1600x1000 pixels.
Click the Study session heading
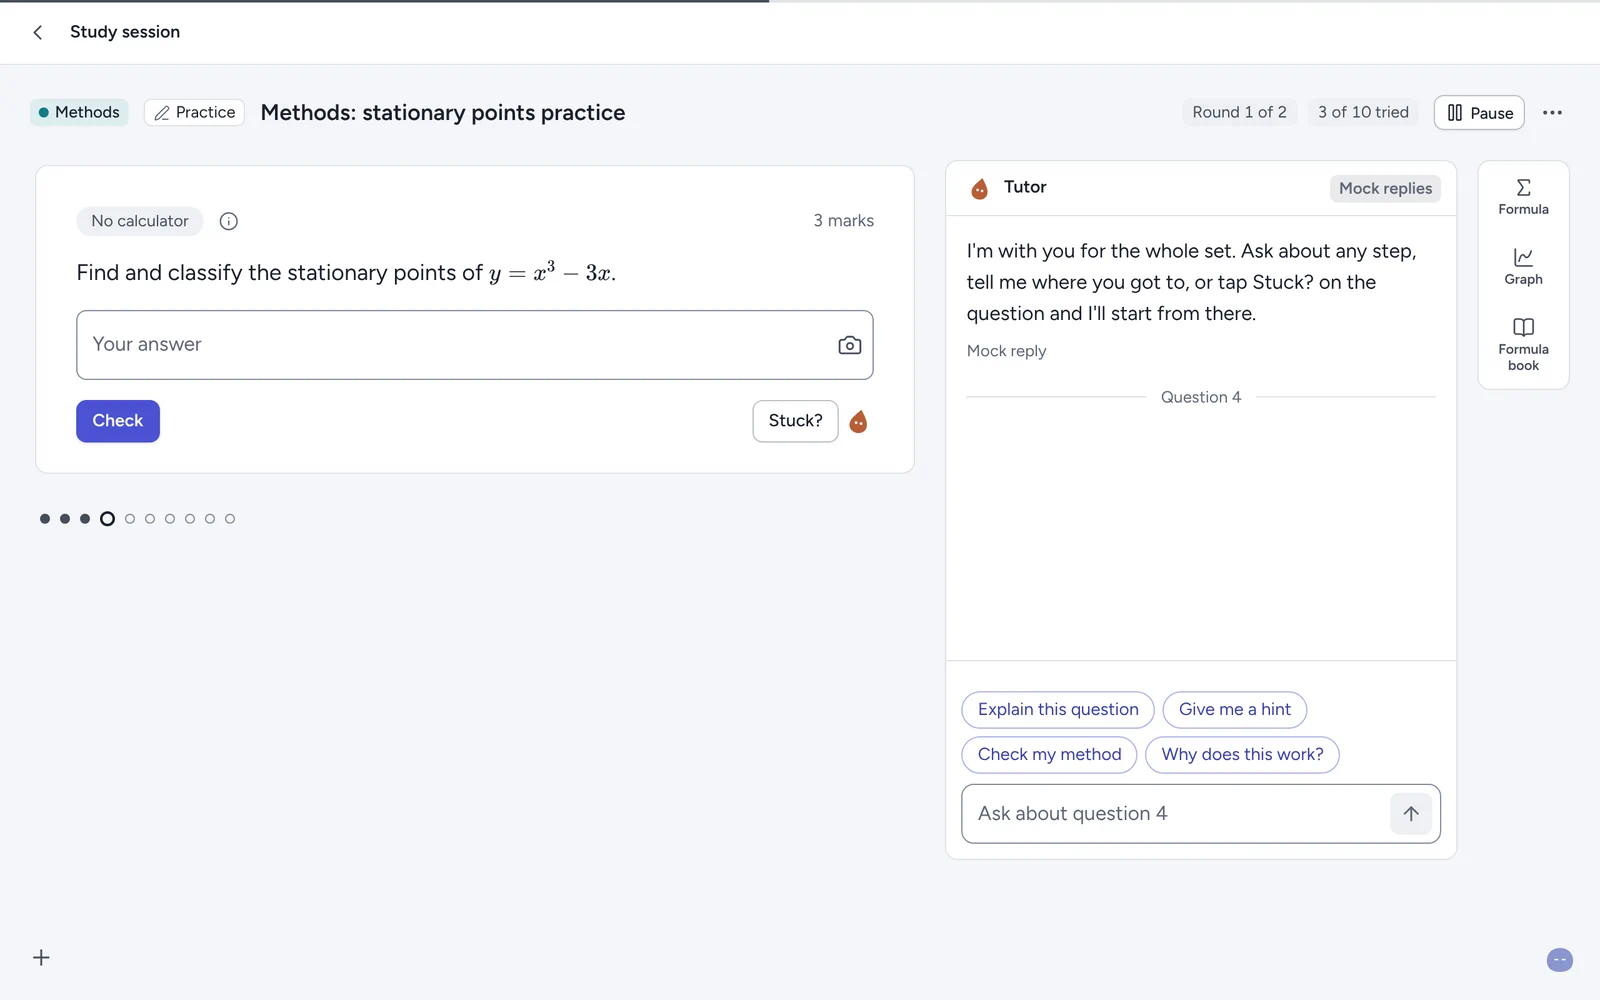125,32
